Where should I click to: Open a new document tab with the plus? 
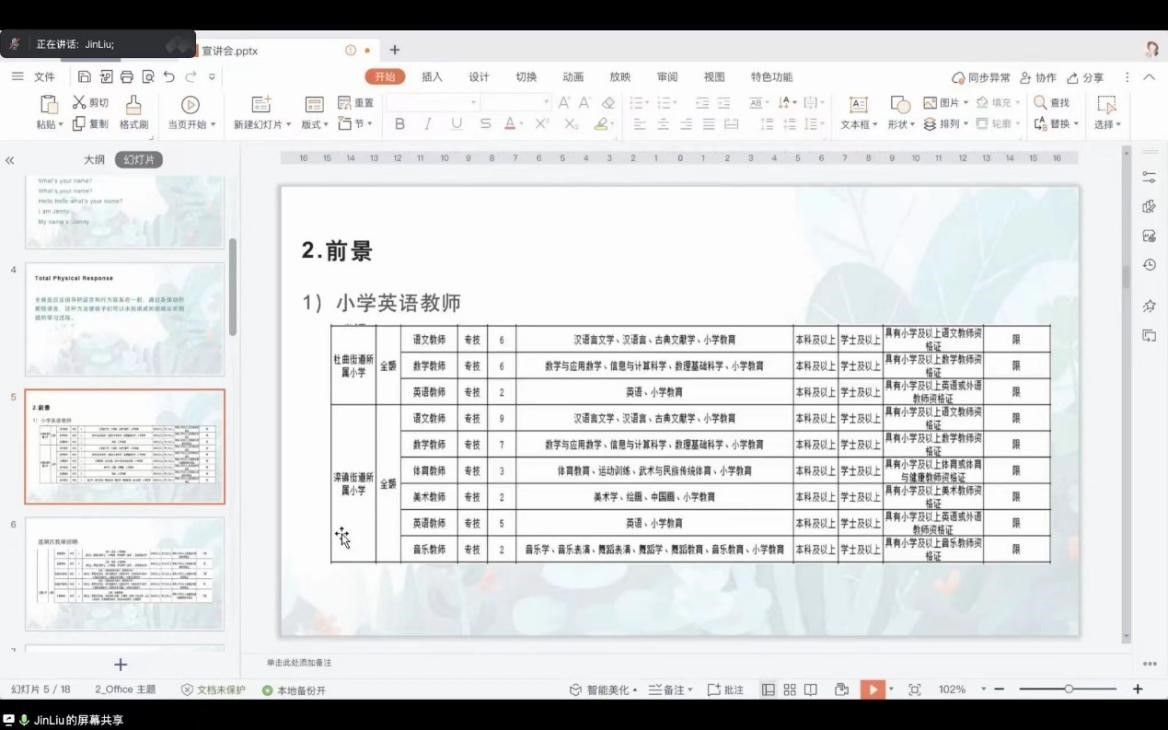[x=395, y=50]
